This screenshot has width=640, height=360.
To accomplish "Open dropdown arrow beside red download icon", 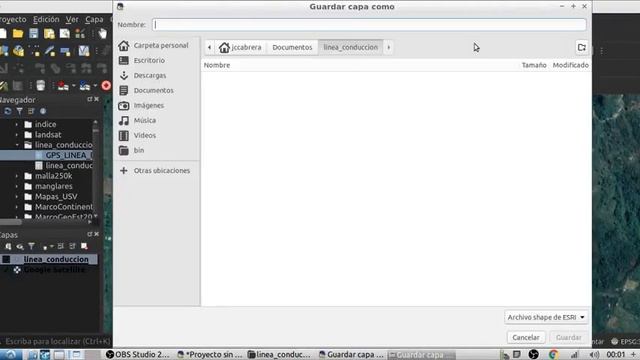I will [x=74, y=86].
